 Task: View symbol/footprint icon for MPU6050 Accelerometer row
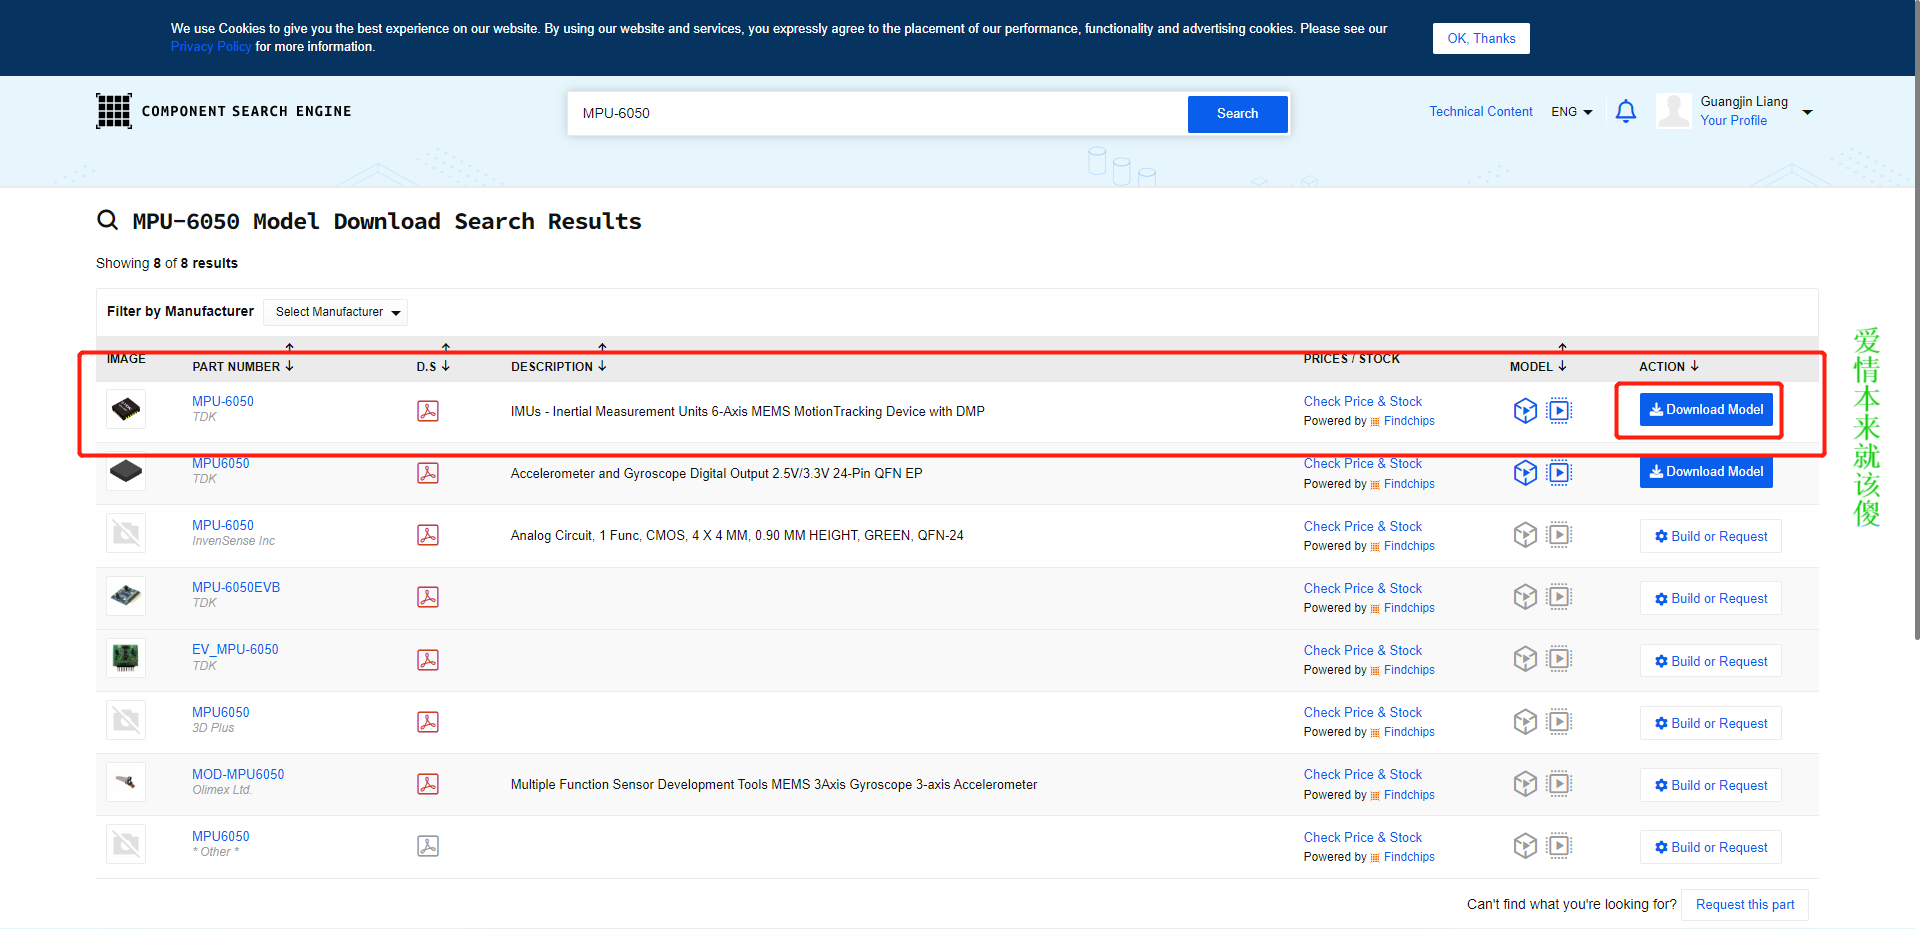[x=1559, y=472]
